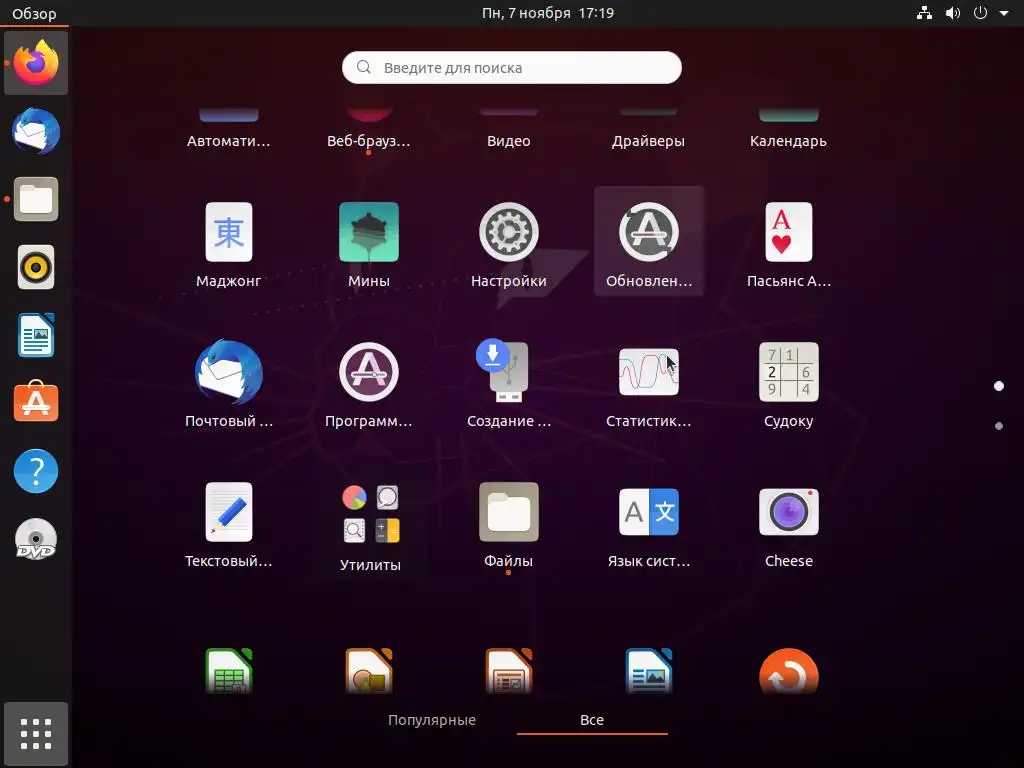Click the search field Введите для поиска
Viewport: 1024px width, 768px height.
point(512,67)
